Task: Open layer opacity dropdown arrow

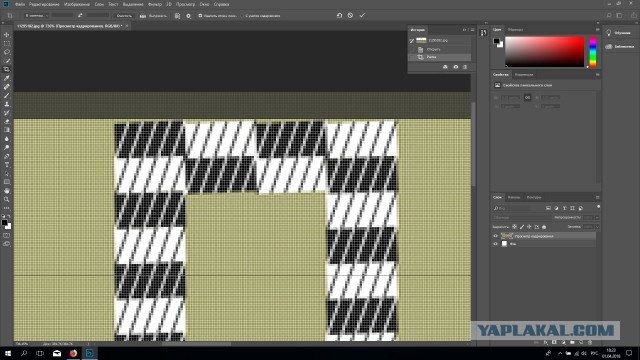Action: (597, 218)
